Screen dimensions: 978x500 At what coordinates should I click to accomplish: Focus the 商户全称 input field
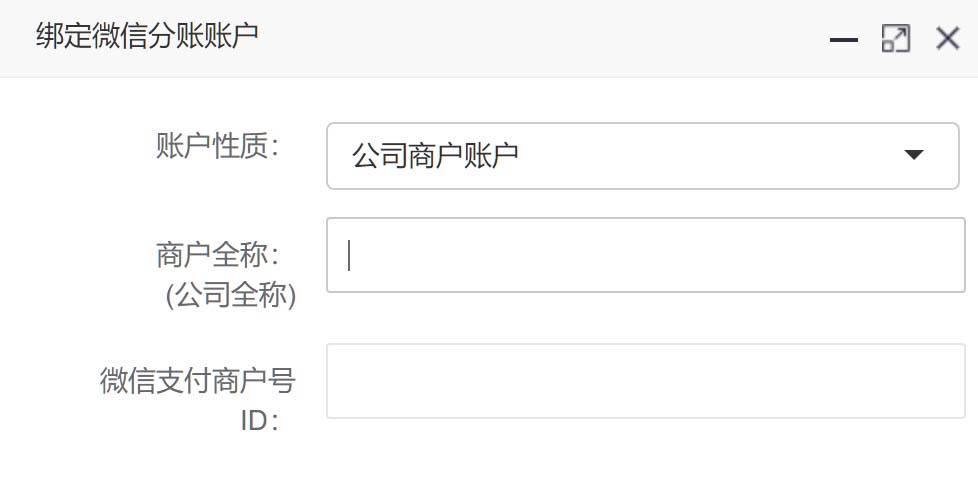pyautogui.click(x=645, y=255)
